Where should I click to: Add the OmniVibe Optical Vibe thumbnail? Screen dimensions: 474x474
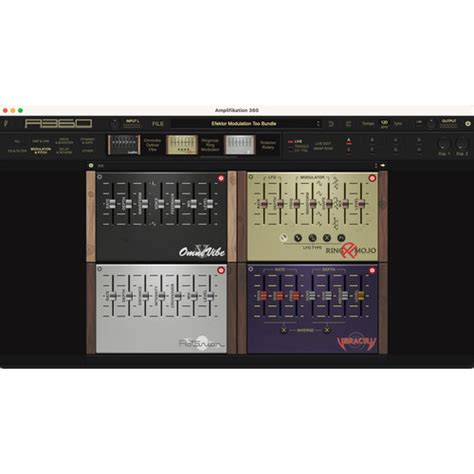[x=124, y=145]
